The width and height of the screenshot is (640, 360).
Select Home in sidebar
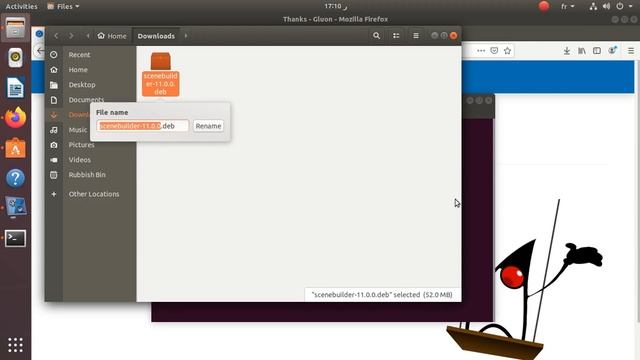[x=78, y=70]
